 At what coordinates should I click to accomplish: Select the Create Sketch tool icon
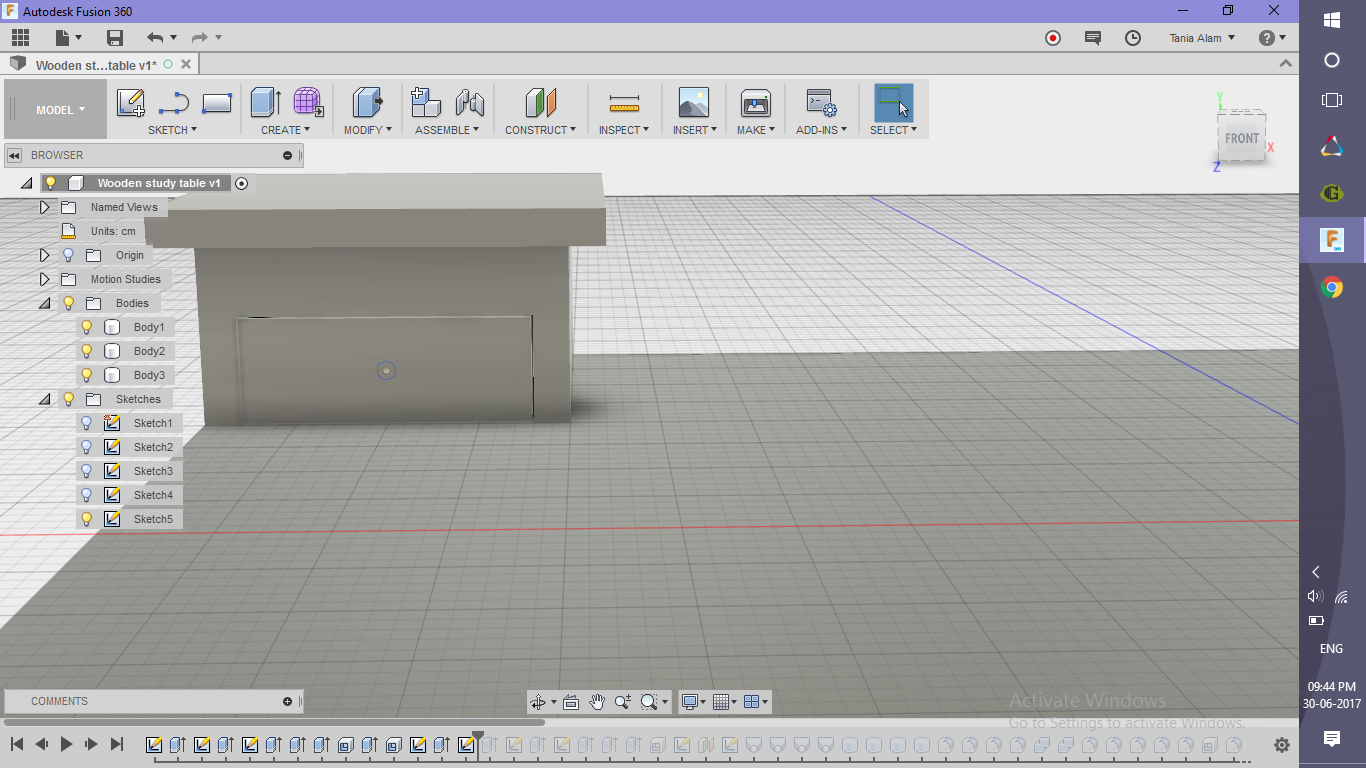tap(130, 103)
